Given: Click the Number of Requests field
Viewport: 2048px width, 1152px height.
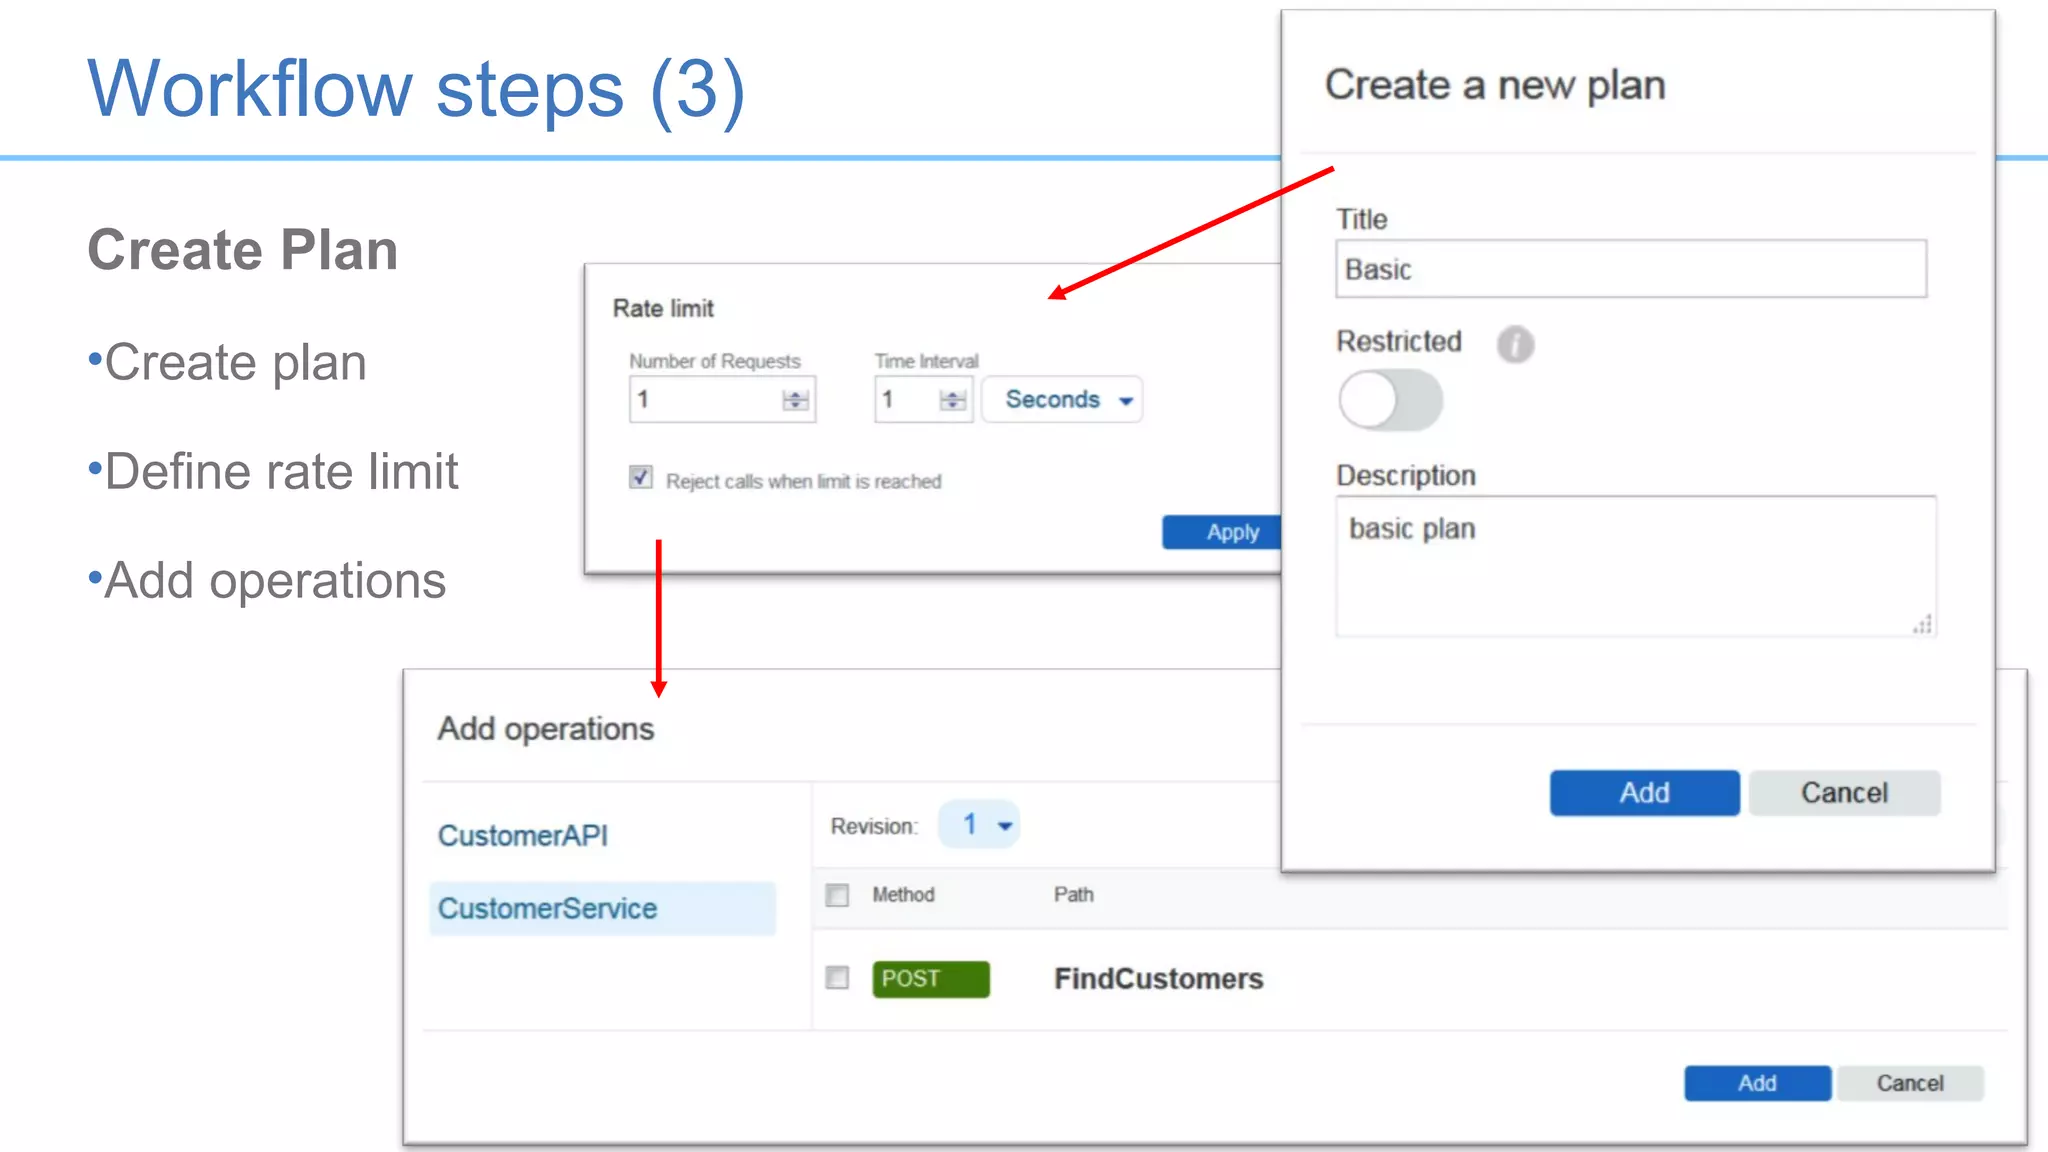Looking at the screenshot, I should [721, 399].
